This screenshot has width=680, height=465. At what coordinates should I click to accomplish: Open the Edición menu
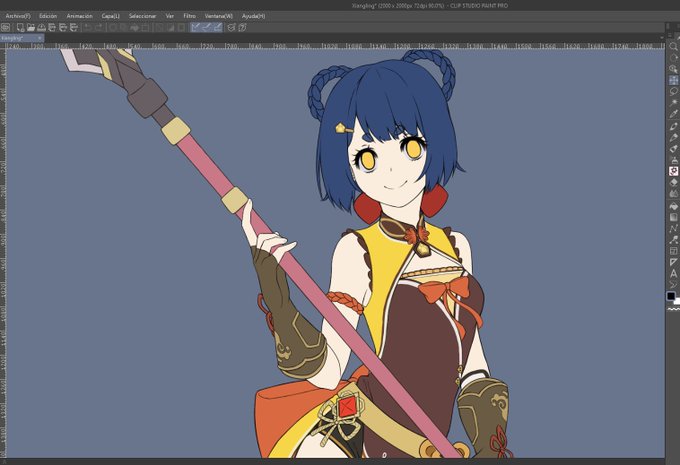(48, 16)
